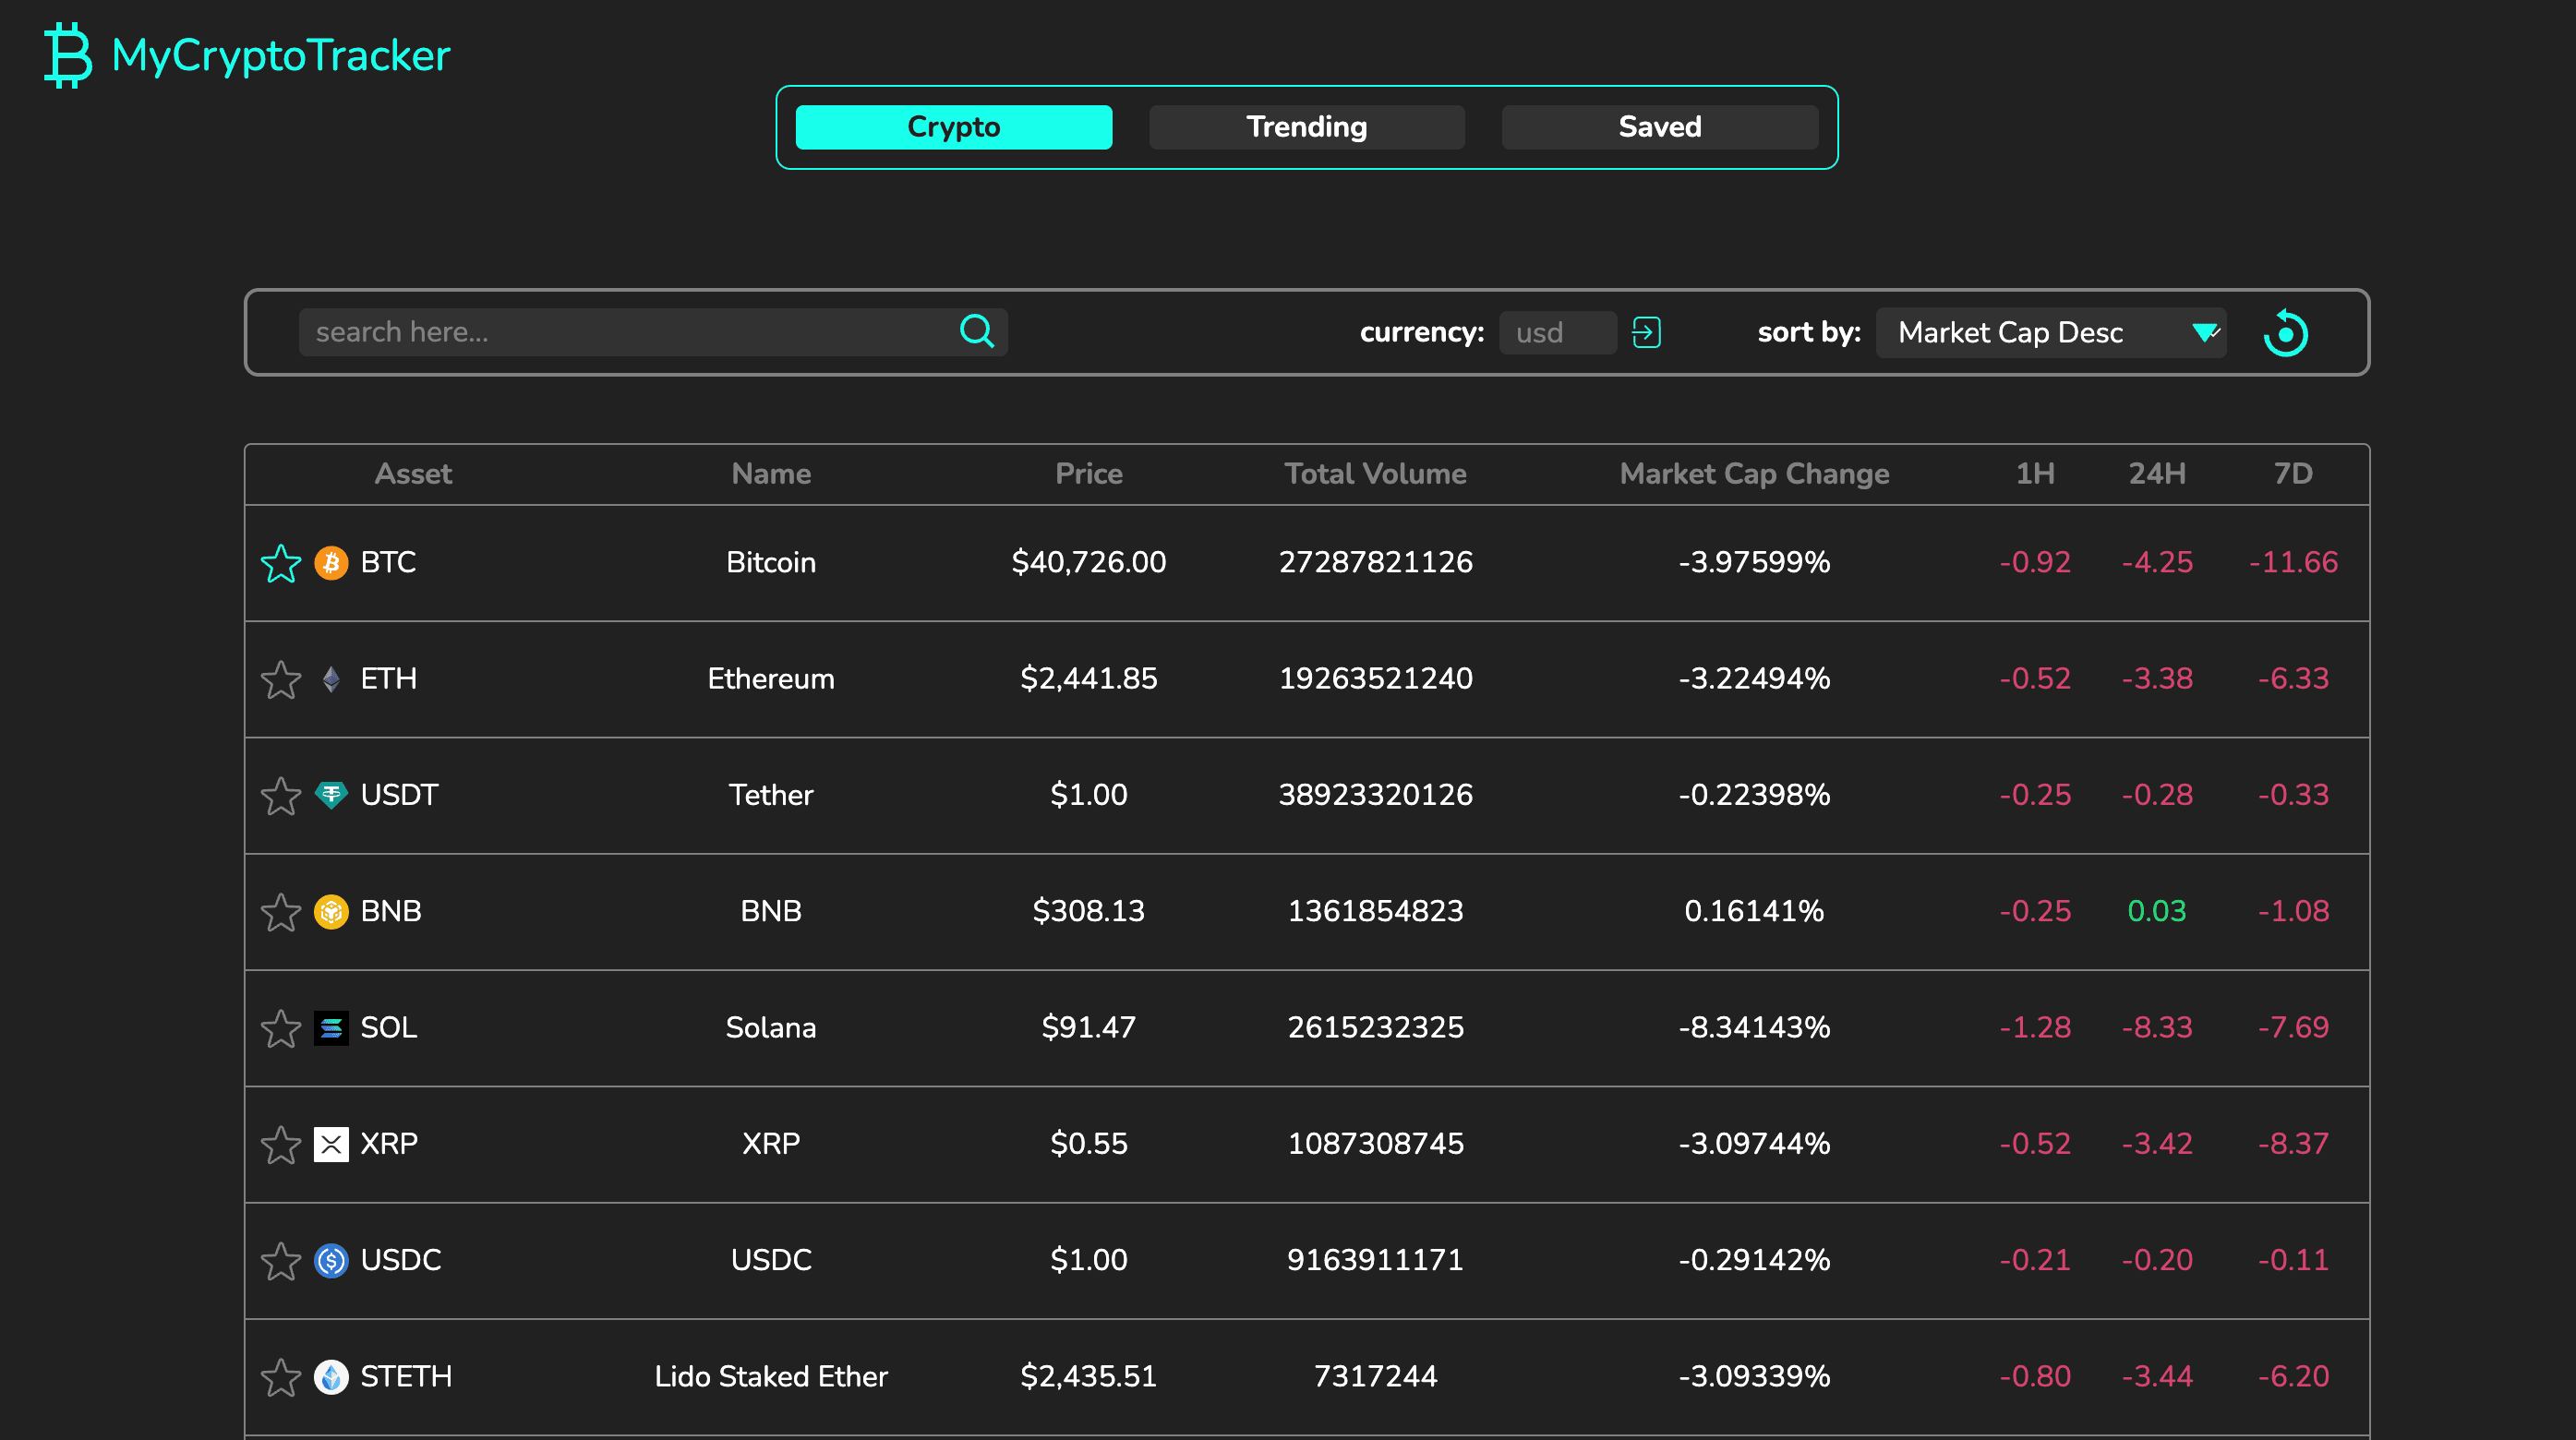The width and height of the screenshot is (2576, 1440).
Task: Click the MyCryptoTracker Bitcoin logo icon
Action: click(x=68, y=55)
